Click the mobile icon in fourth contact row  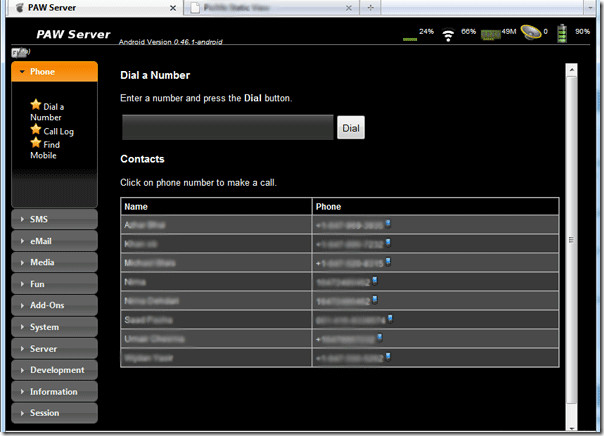tap(374, 280)
